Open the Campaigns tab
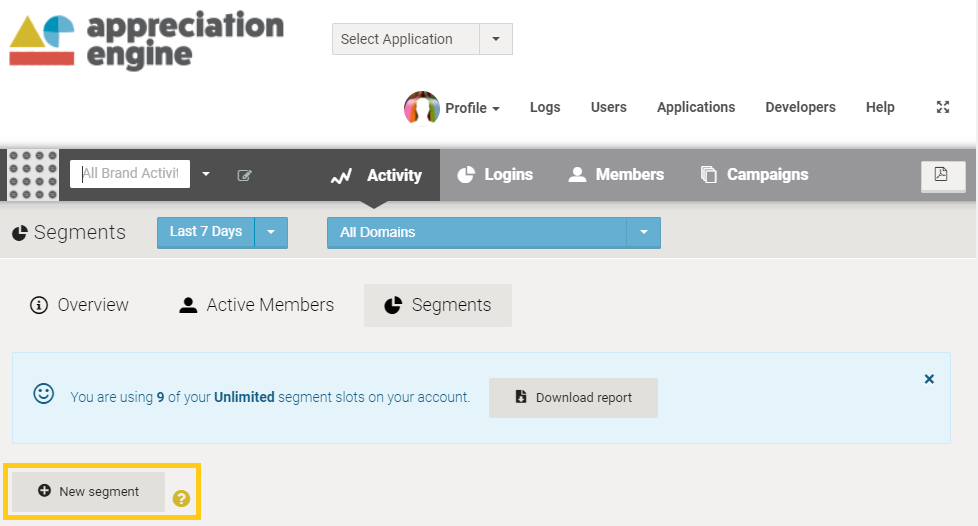This screenshot has height=526, width=978. [x=755, y=175]
